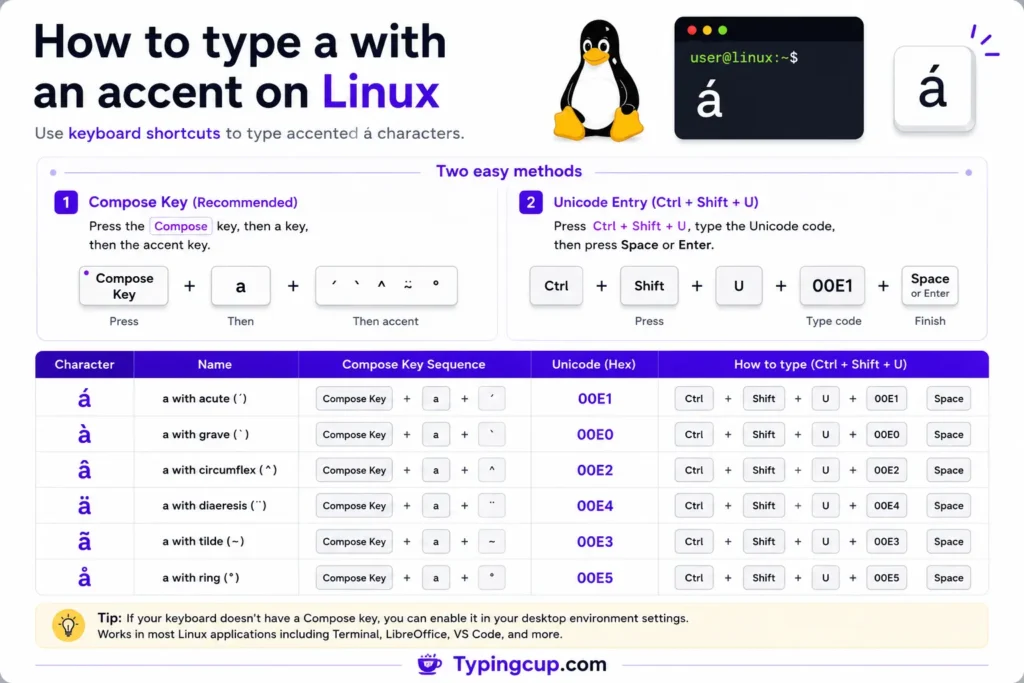Screen dimensions: 1024x683
Task: Click the 'a' keycap in the grave row
Action: point(436,434)
